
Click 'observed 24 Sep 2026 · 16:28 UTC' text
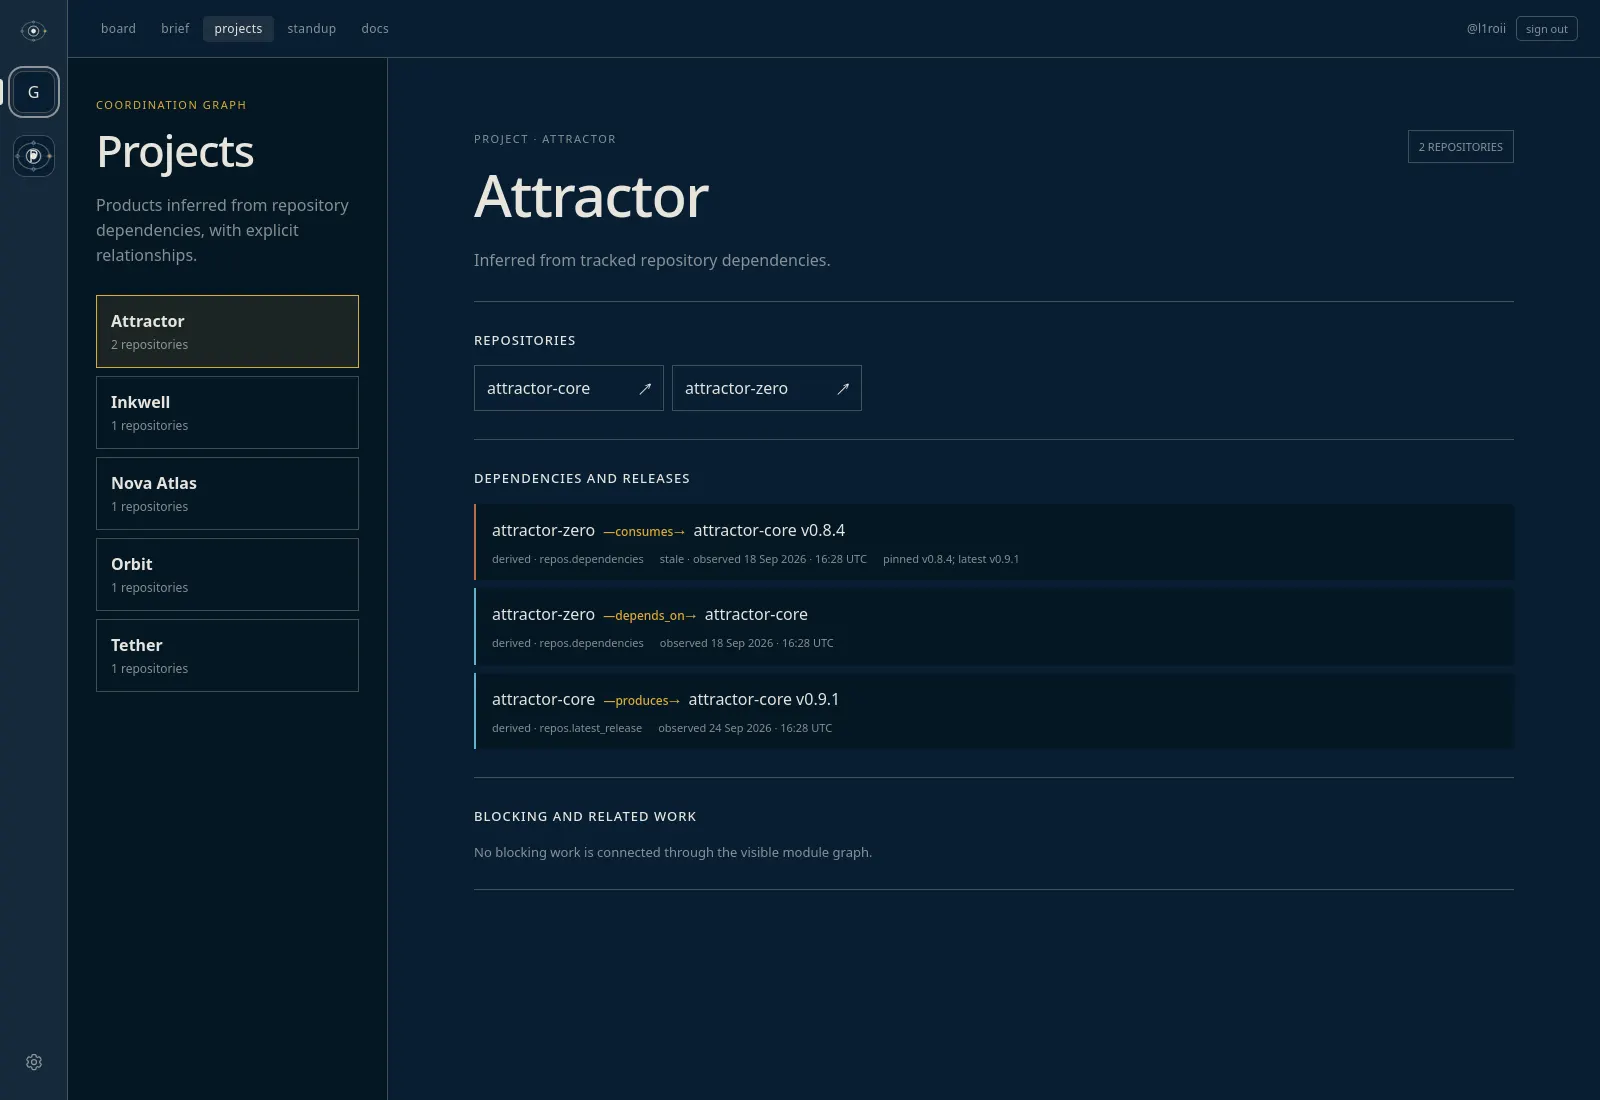tap(745, 728)
